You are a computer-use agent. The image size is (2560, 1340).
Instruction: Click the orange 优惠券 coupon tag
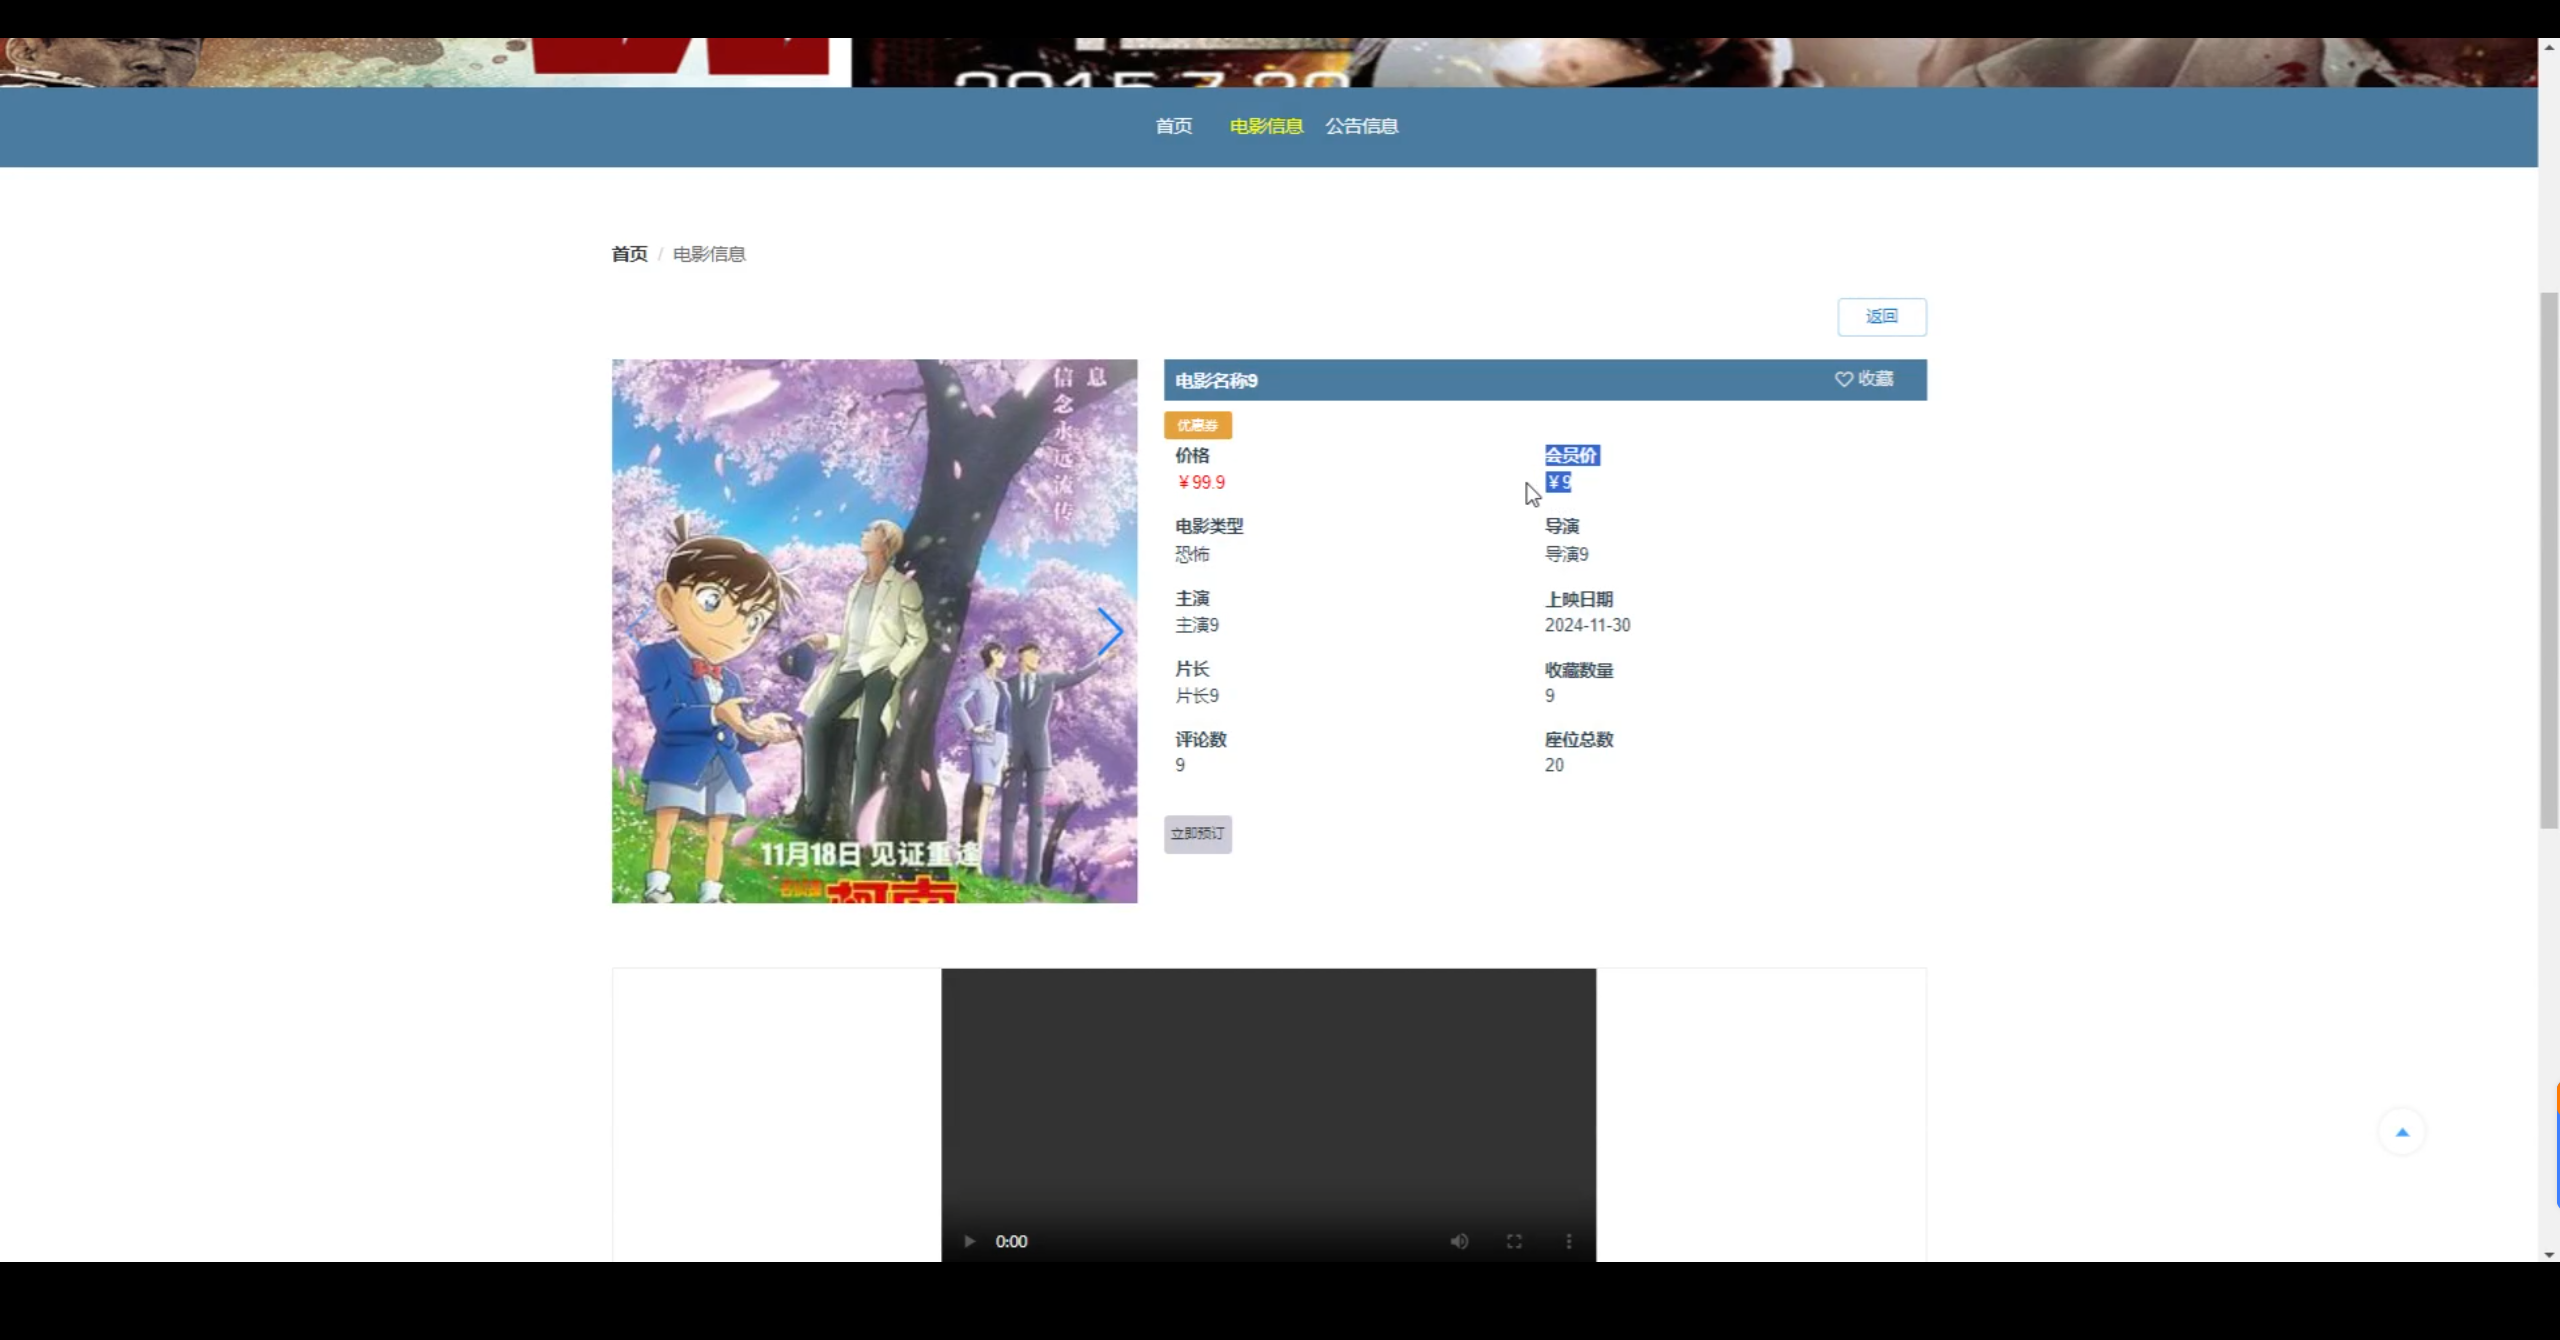click(x=1197, y=425)
